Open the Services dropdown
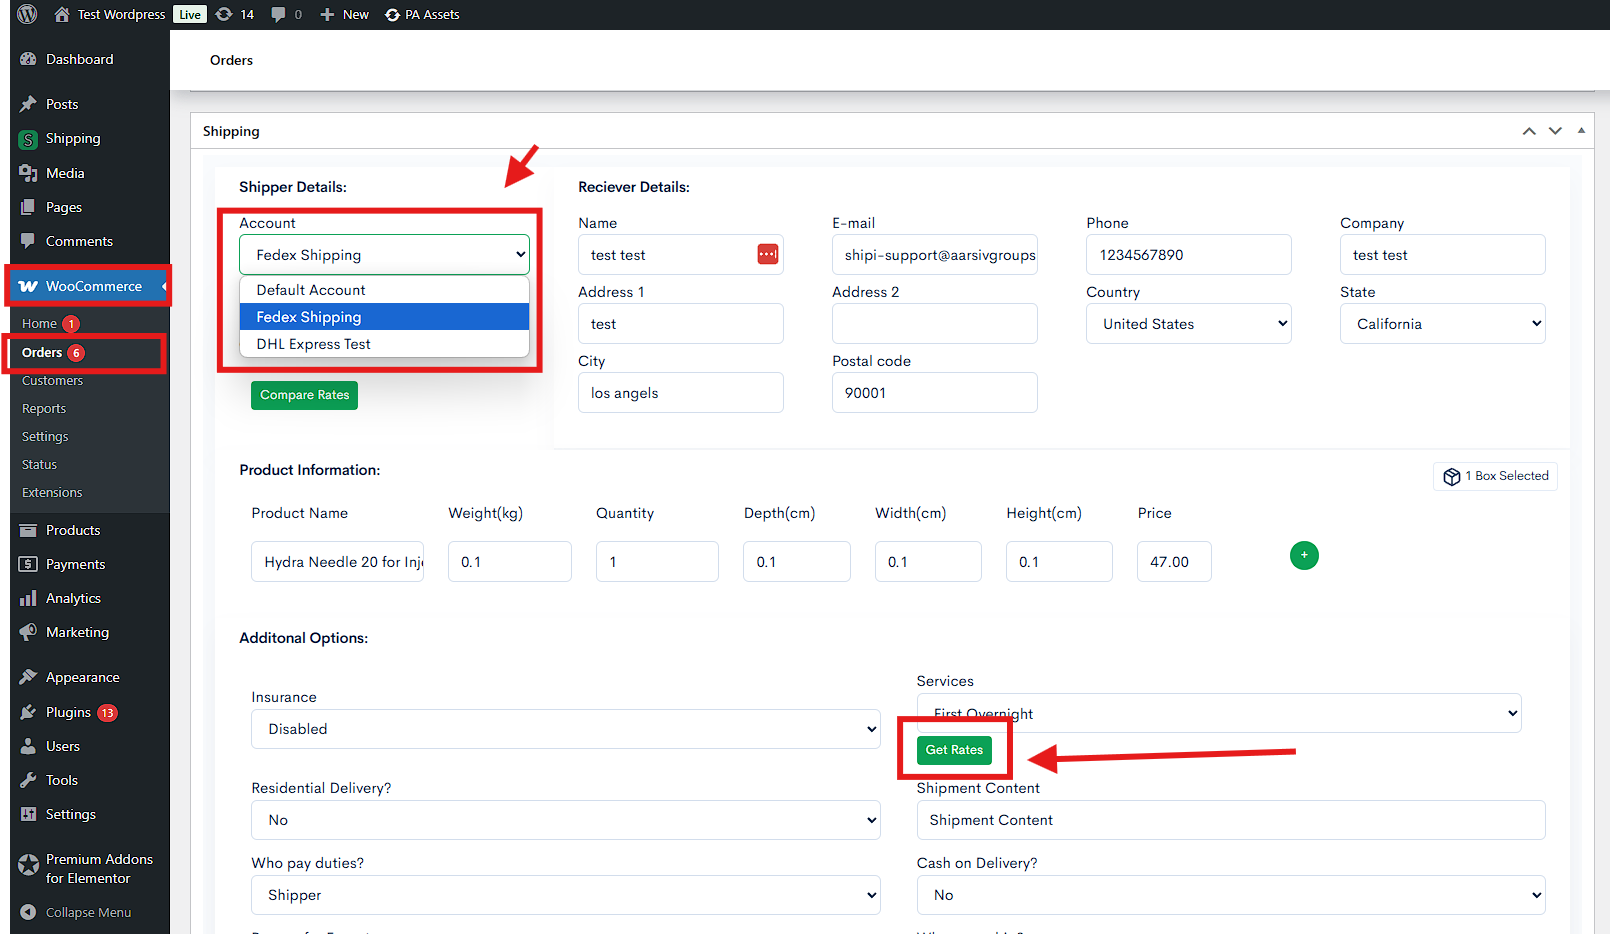This screenshot has height=934, width=1610. pyautogui.click(x=1218, y=713)
